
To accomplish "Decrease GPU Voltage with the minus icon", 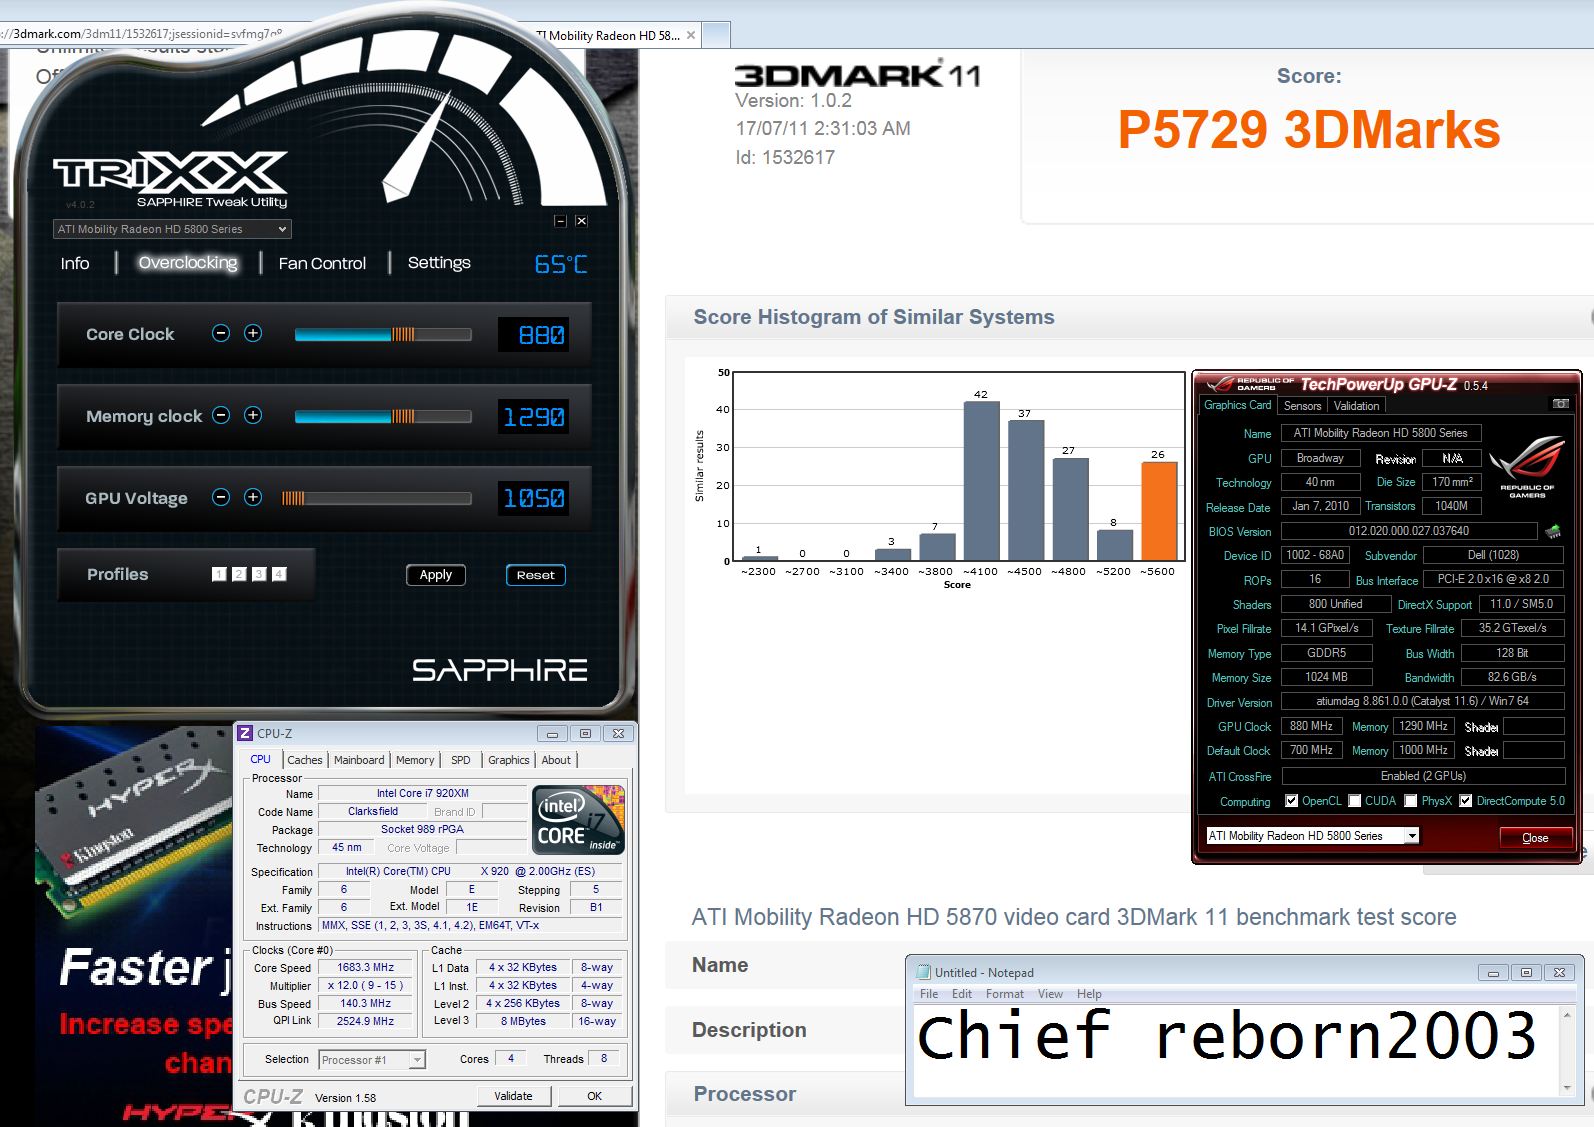I will (x=221, y=497).
